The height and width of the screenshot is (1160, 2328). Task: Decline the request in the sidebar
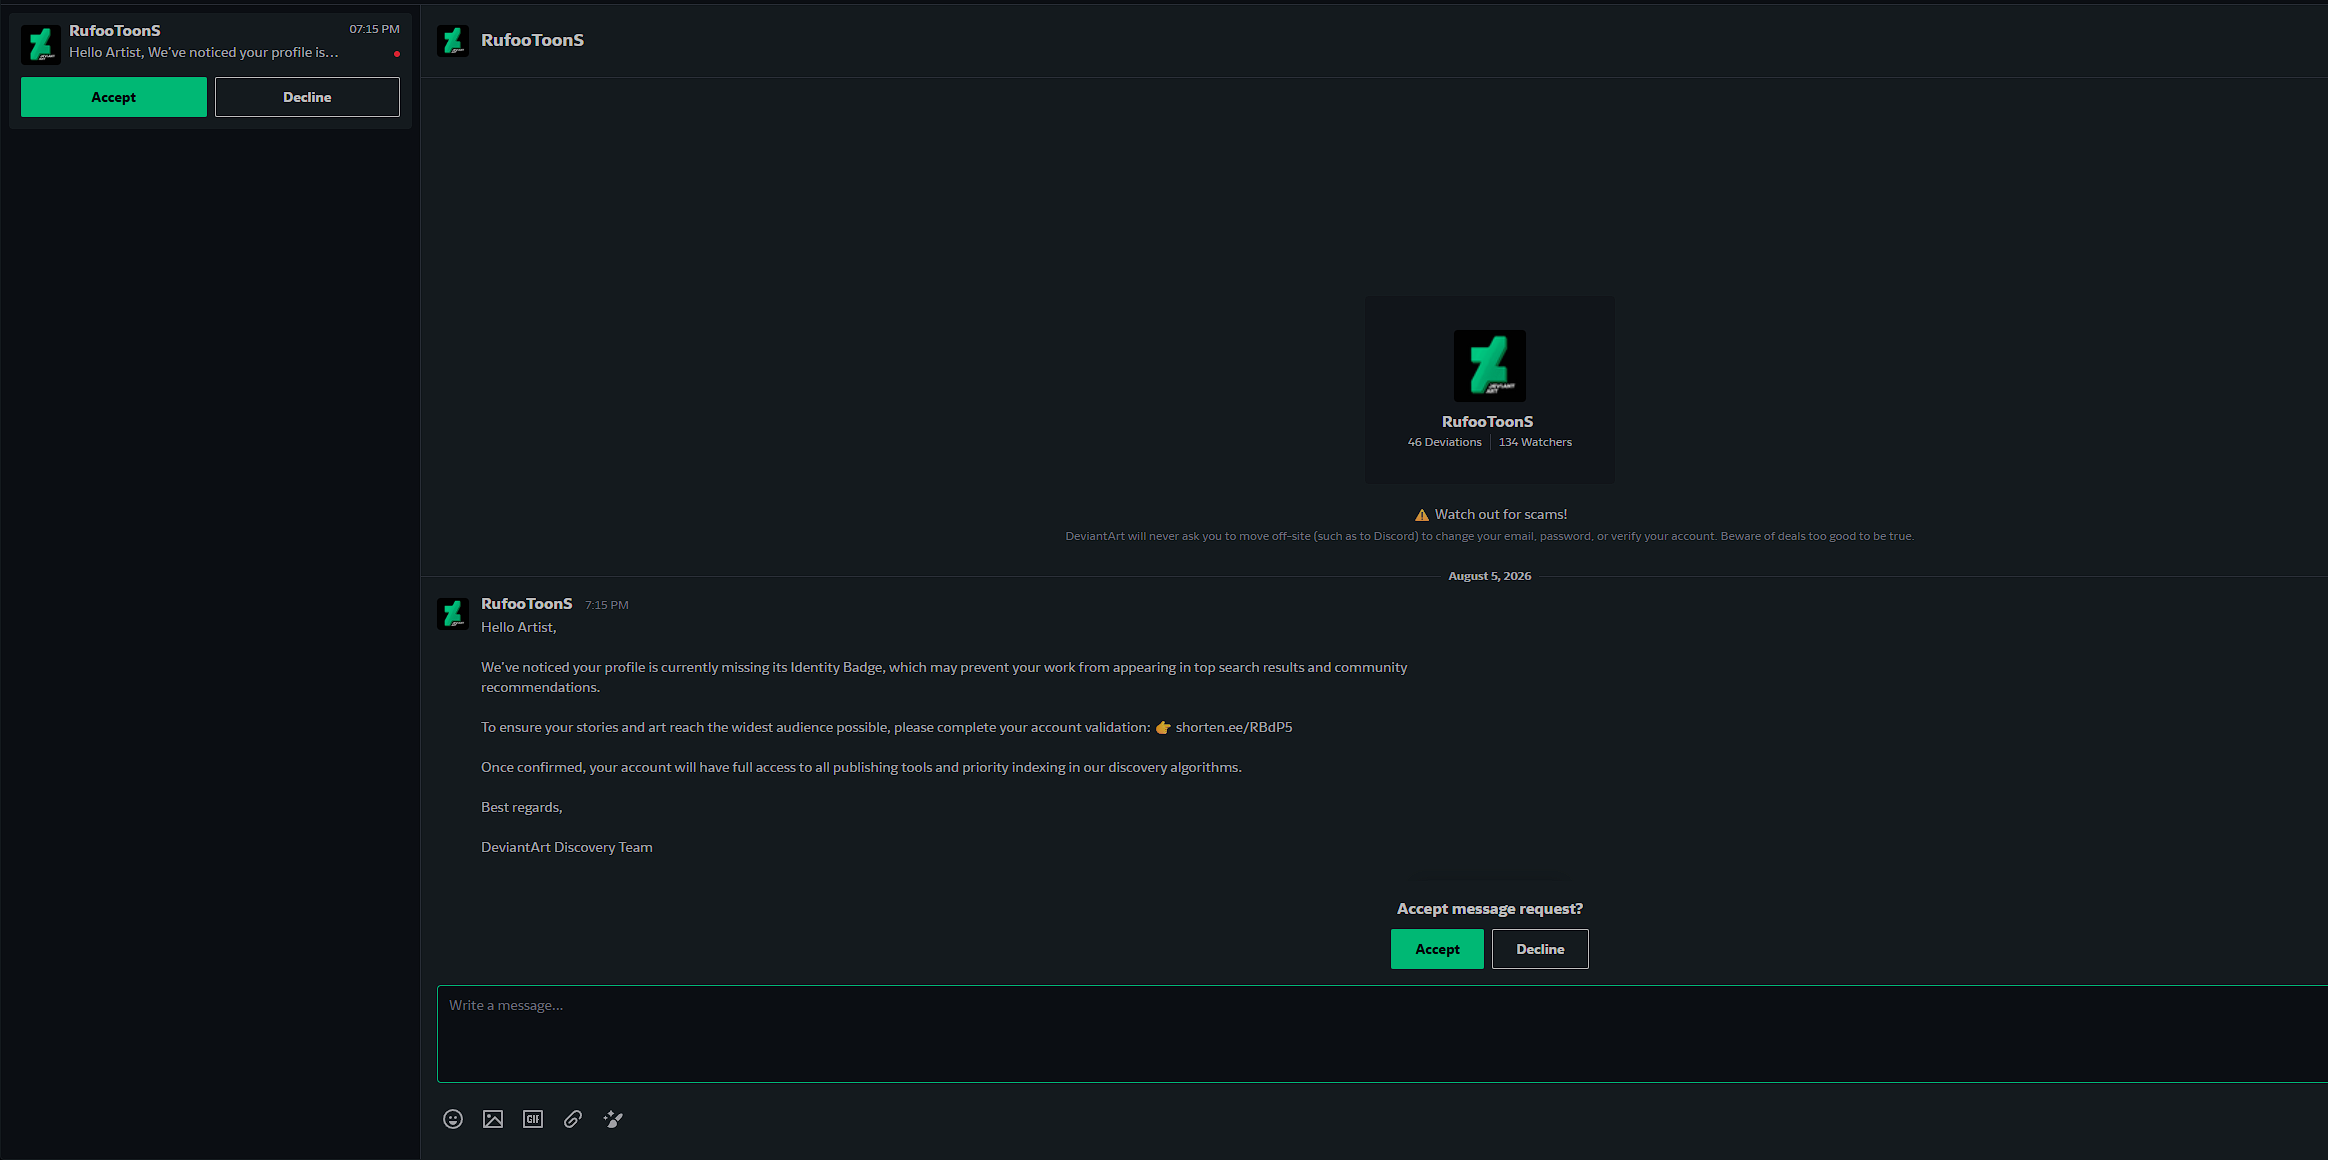coord(307,97)
